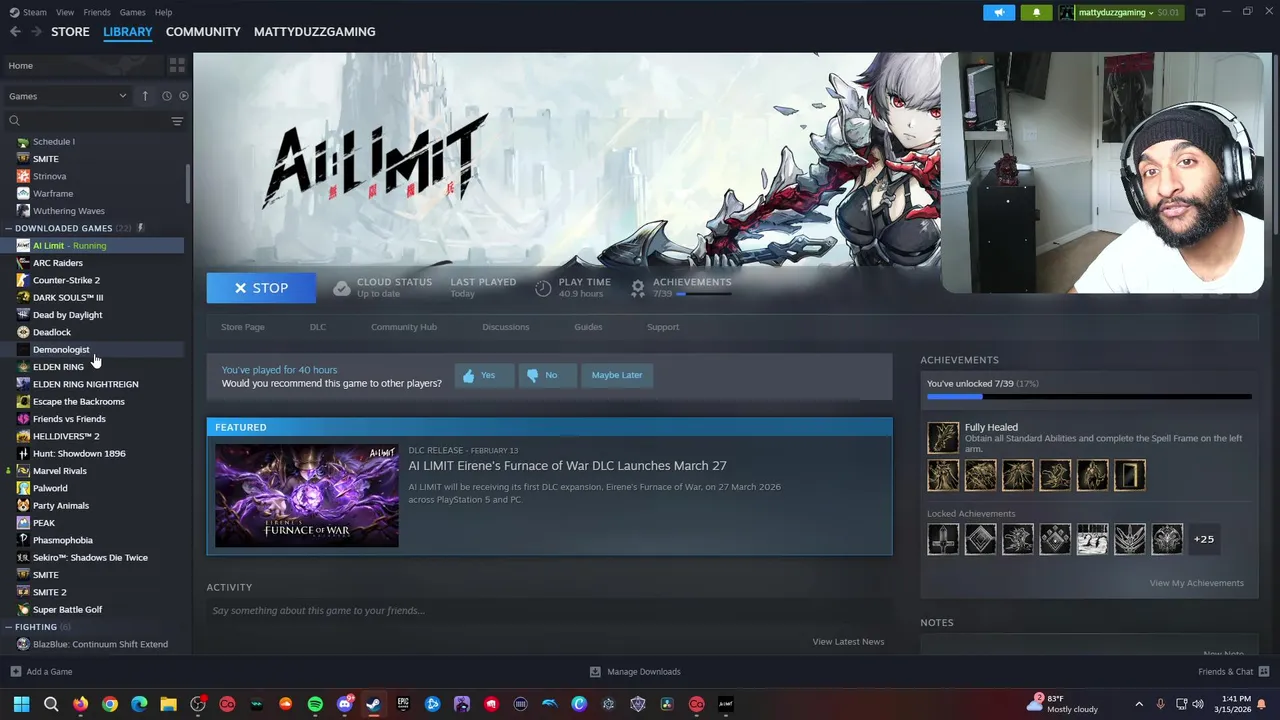This screenshot has height=720, width=1280.
Task: Click View Latest News link
Action: point(848,642)
